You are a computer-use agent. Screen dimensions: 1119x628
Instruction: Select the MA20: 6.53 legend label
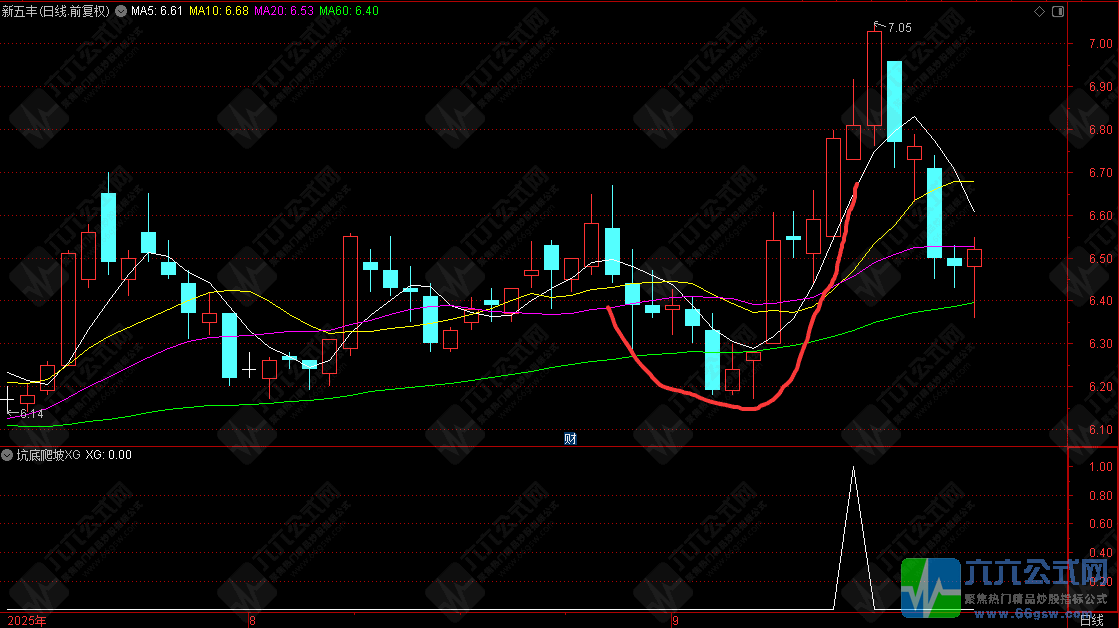[284, 11]
